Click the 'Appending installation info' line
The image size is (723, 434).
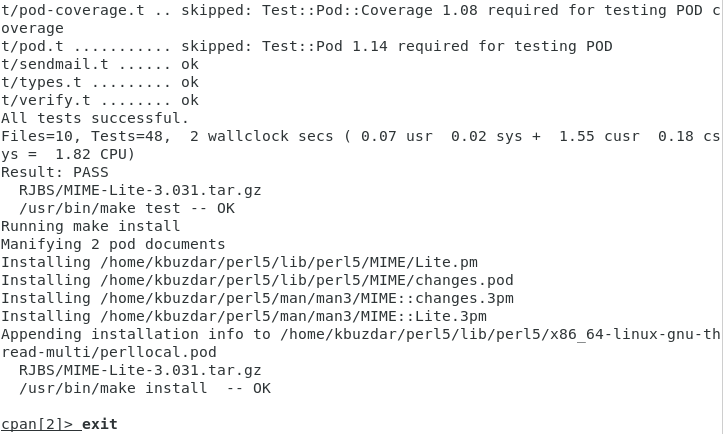coord(360,334)
